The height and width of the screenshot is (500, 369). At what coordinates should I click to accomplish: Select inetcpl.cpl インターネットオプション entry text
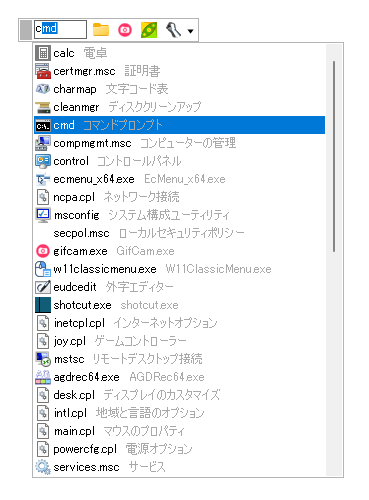click(135, 323)
